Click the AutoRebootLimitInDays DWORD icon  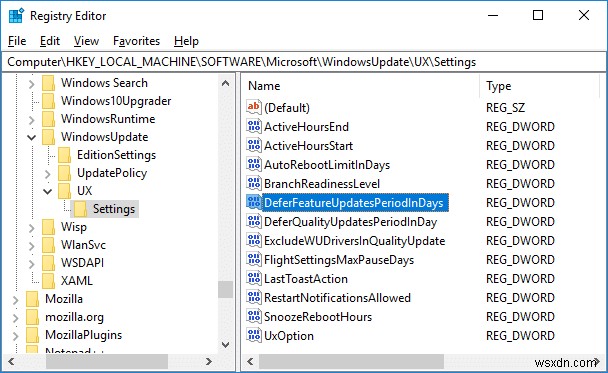[x=254, y=164]
